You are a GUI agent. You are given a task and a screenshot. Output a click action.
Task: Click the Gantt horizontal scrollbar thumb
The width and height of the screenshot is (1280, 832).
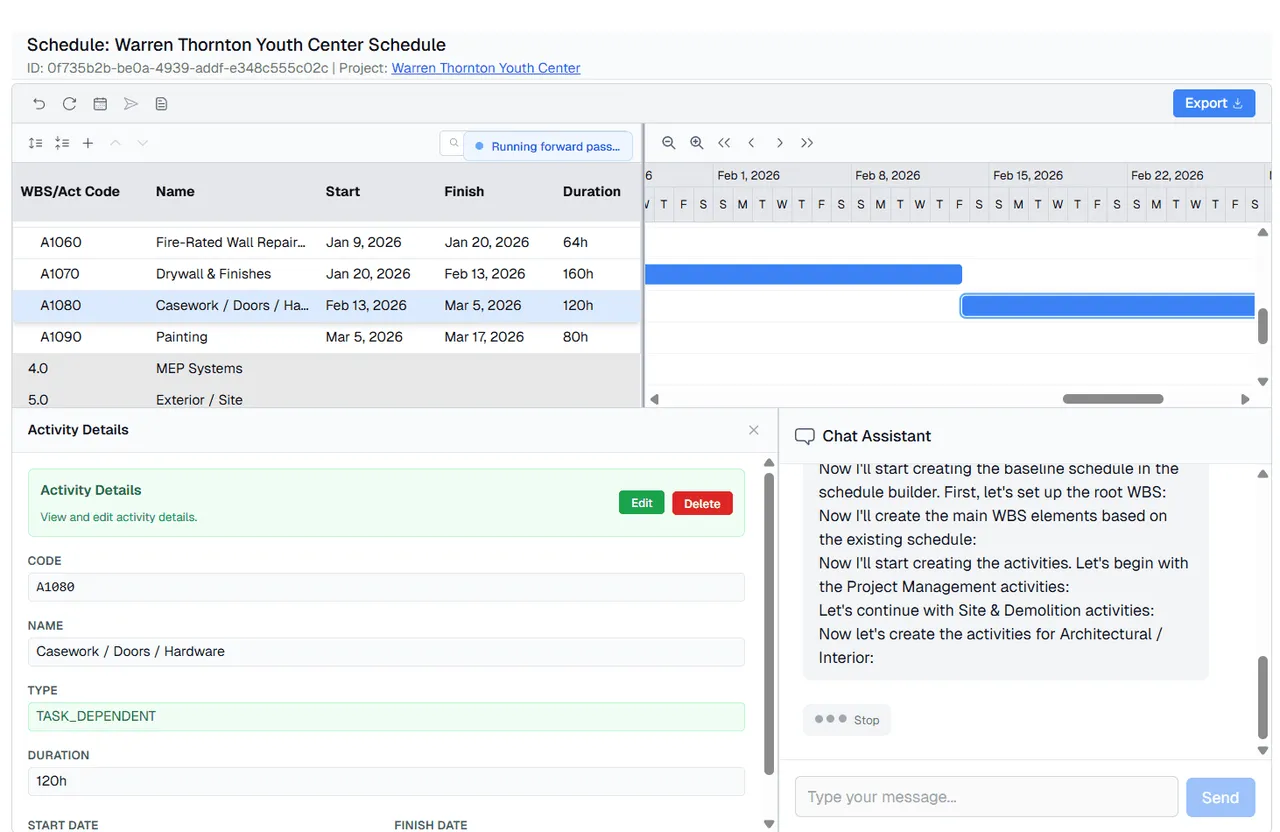[1113, 399]
